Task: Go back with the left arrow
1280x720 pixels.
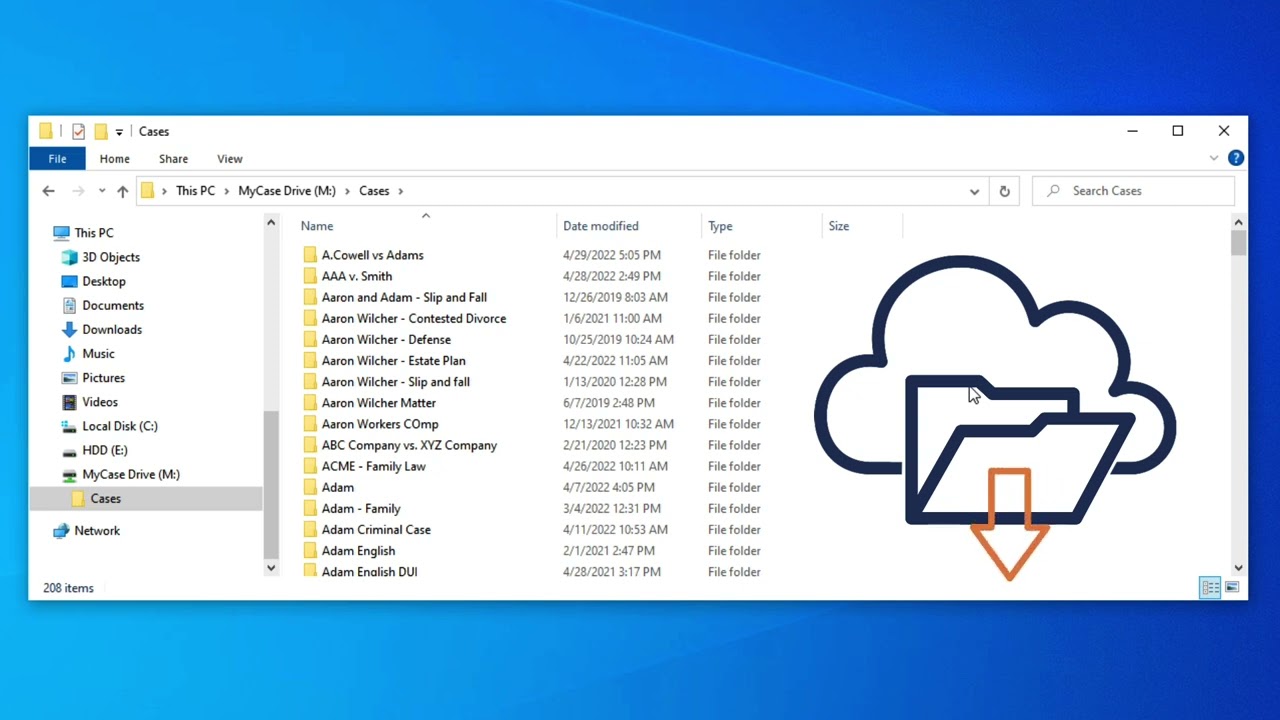Action: [48, 191]
